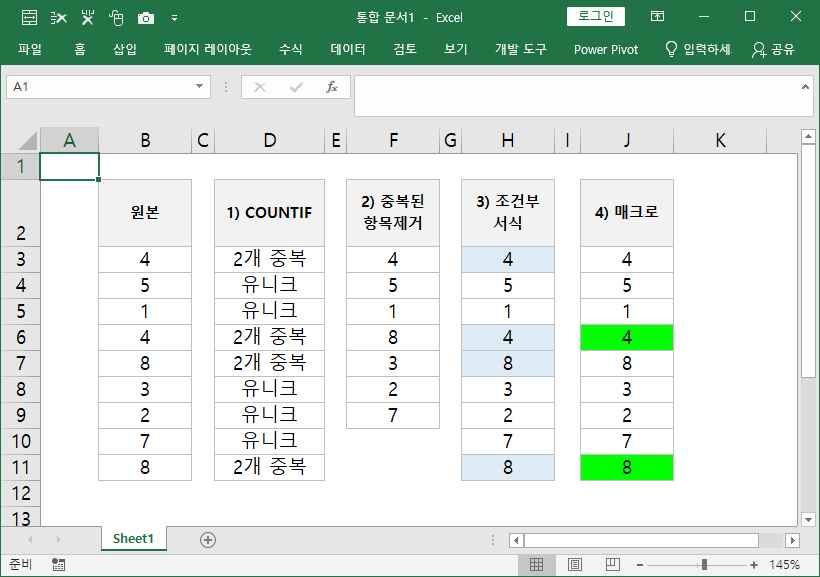Click the '3) 조건부 서식' header cell
The height and width of the screenshot is (577, 820).
[508, 213]
